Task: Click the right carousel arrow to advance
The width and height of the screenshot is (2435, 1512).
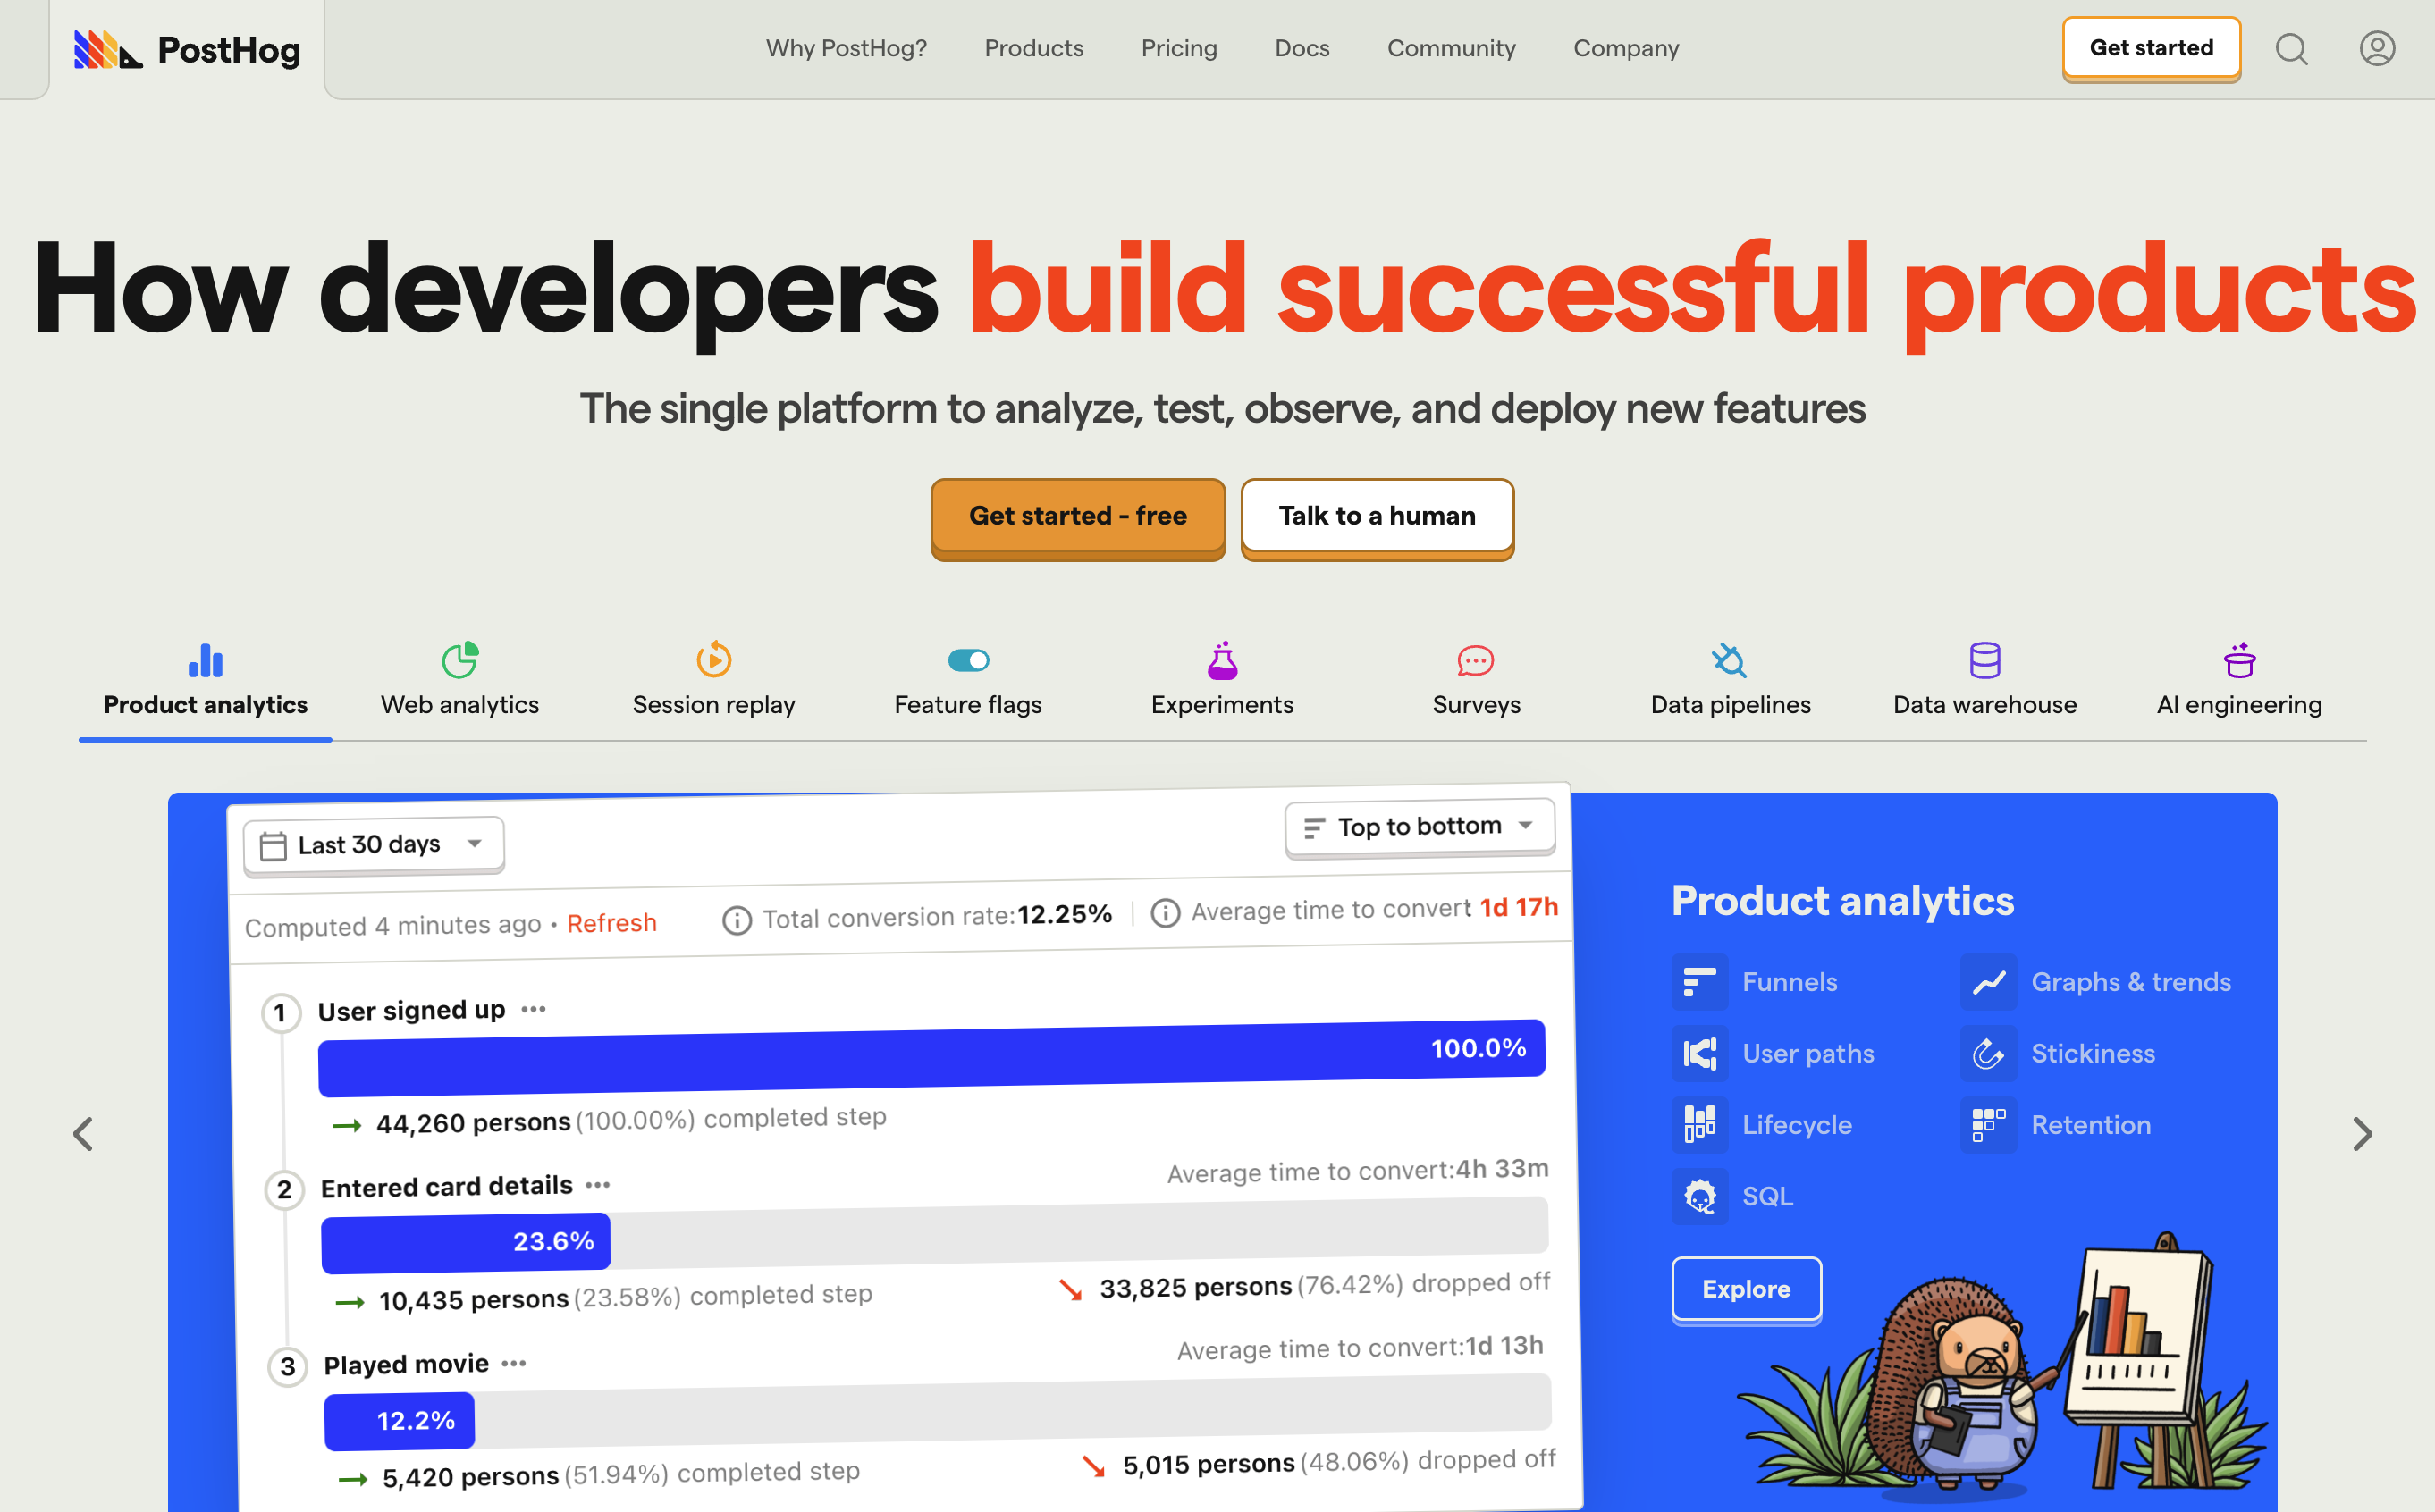Action: [x=2362, y=1132]
